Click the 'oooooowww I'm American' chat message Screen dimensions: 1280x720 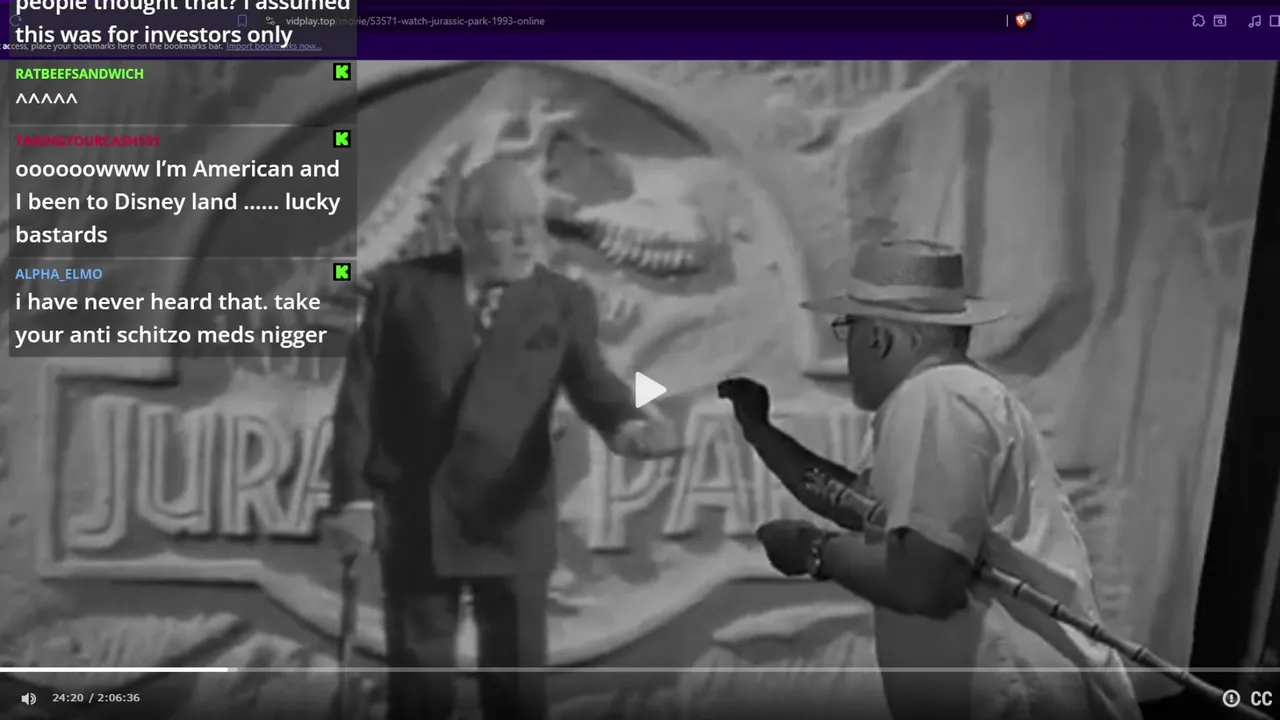[178, 201]
